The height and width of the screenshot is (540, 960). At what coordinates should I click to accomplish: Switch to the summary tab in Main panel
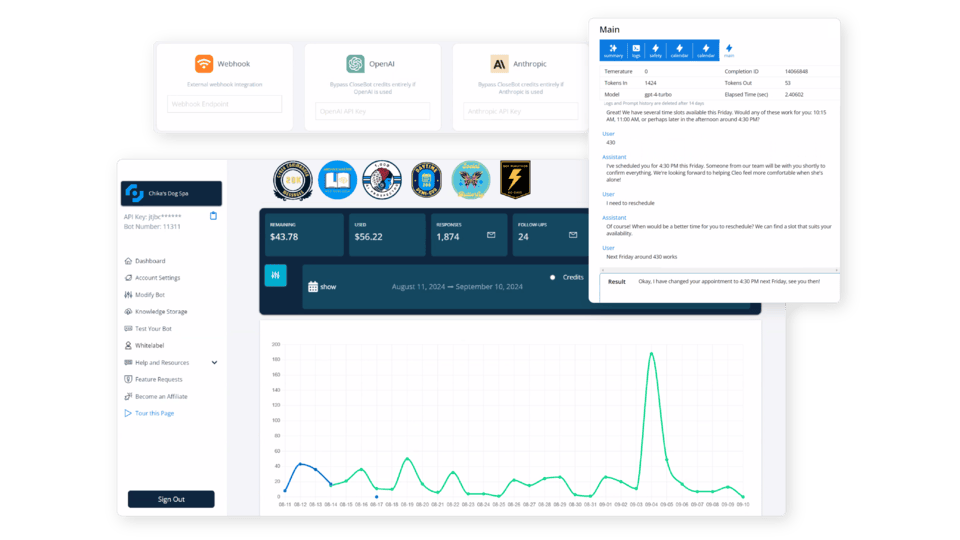point(613,50)
